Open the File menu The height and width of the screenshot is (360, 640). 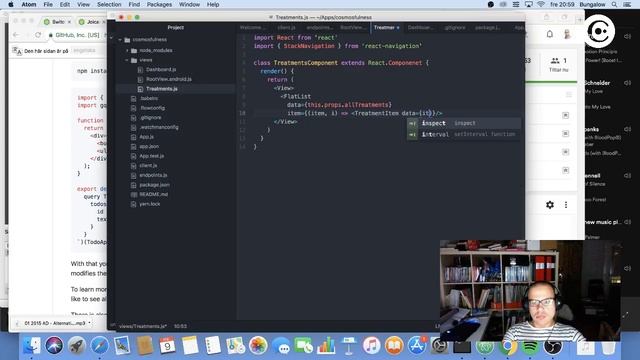pyautogui.click(x=48, y=4)
